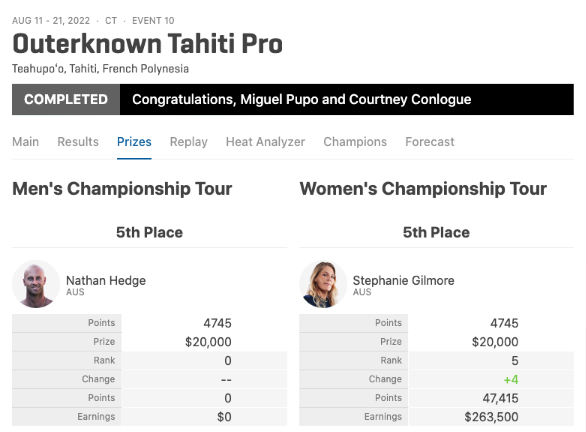Open the Main tab
This screenshot has width=586, height=432.
point(25,142)
